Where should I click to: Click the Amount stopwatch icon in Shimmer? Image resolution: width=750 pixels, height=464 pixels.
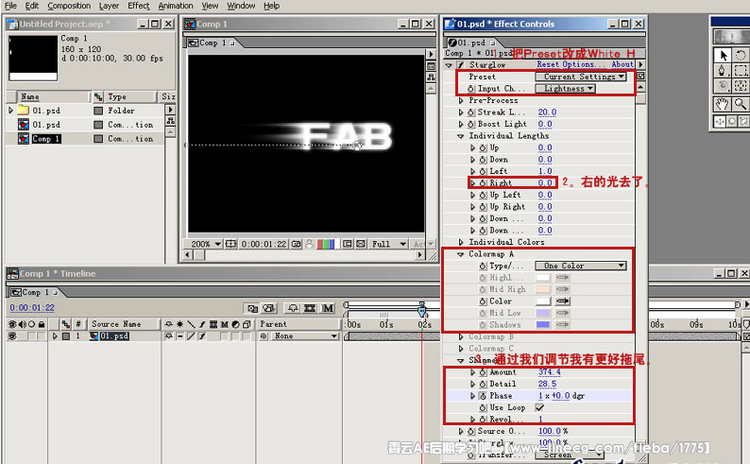click(483, 372)
